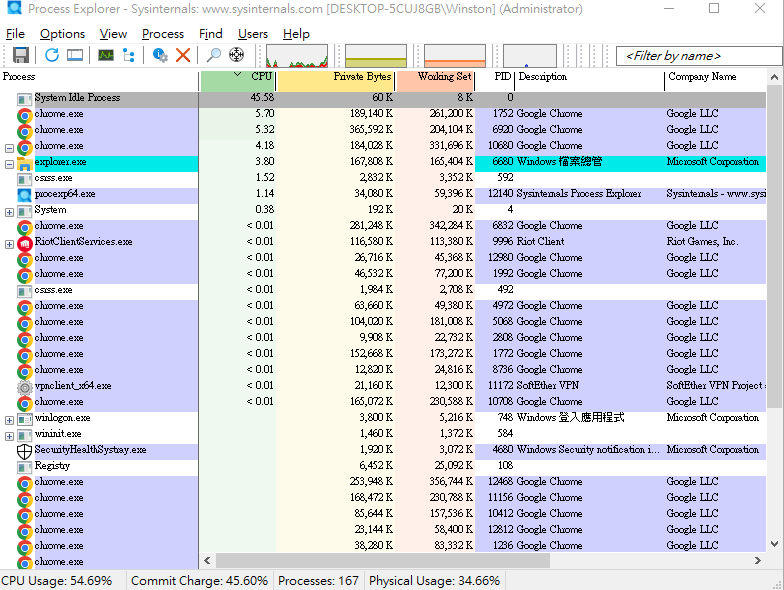Click the winlogon.exe process icon
Viewport: 784px width, 590px height.
(24, 420)
